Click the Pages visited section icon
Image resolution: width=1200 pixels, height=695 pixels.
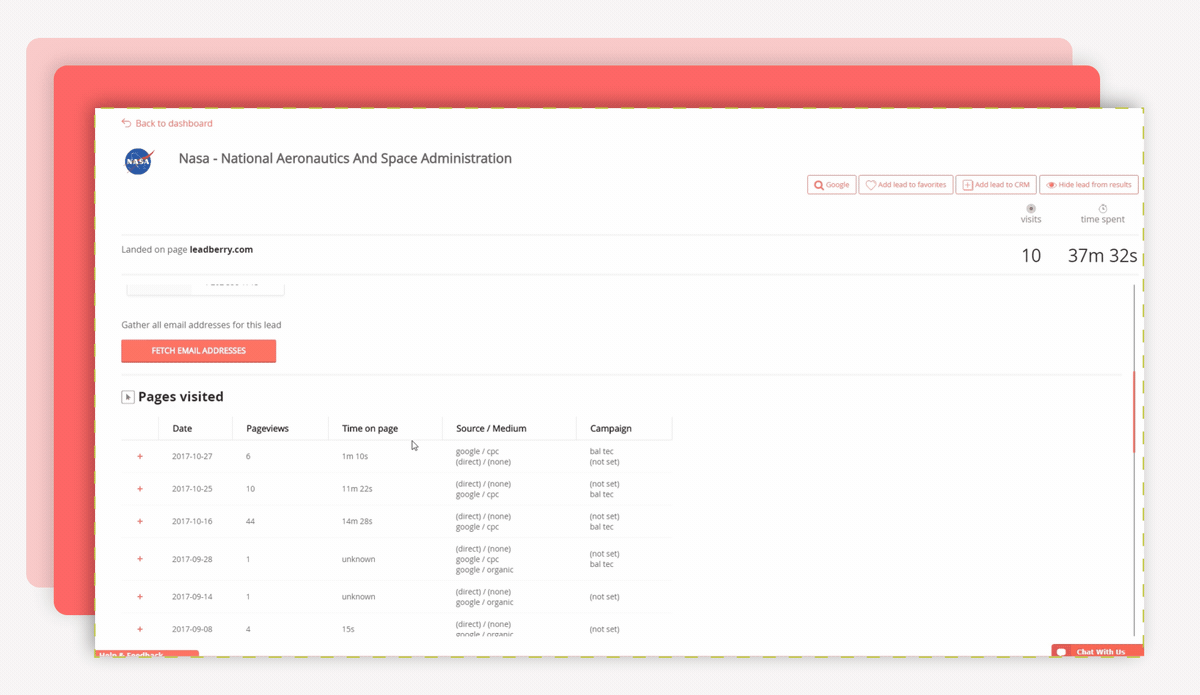click(128, 397)
